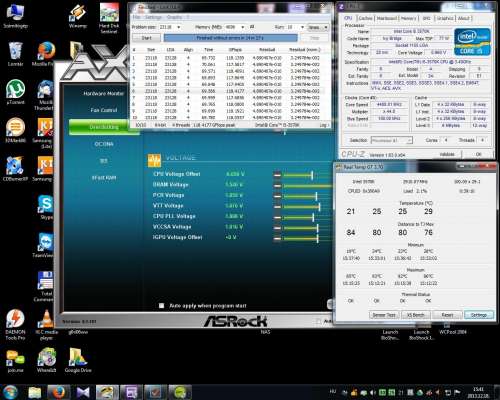Click the Log link in LinX status bar

[x=324, y=125]
